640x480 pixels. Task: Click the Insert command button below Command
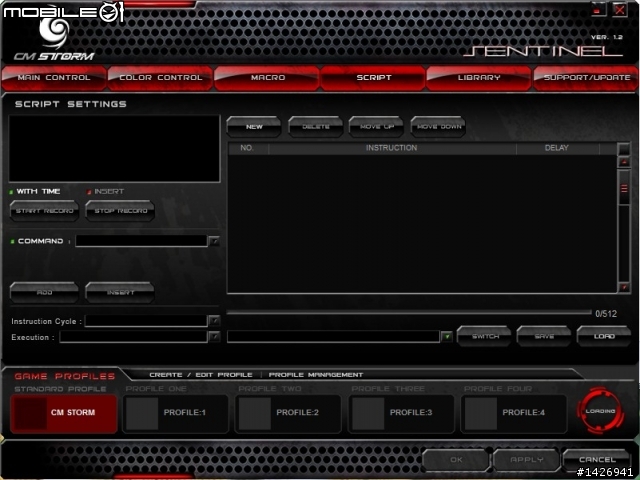pos(120,293)
